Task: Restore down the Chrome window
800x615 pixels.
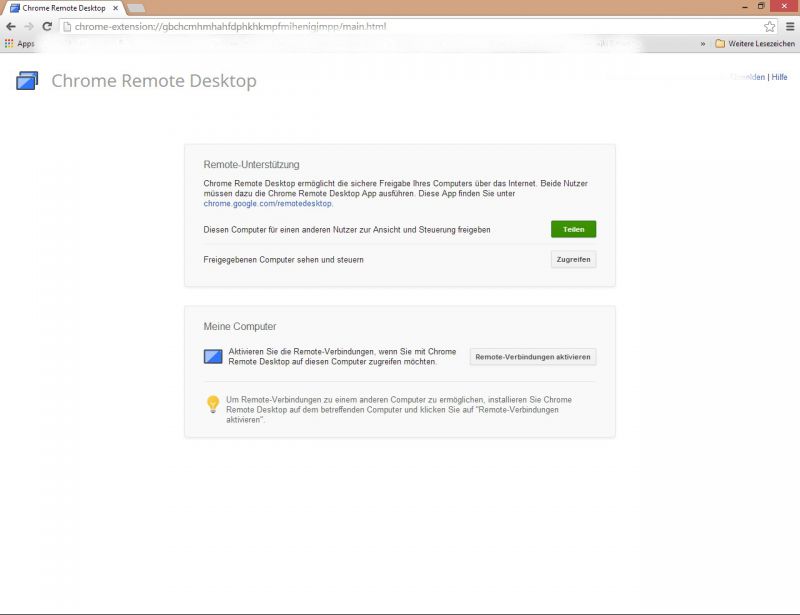Action: pos(761,6)
